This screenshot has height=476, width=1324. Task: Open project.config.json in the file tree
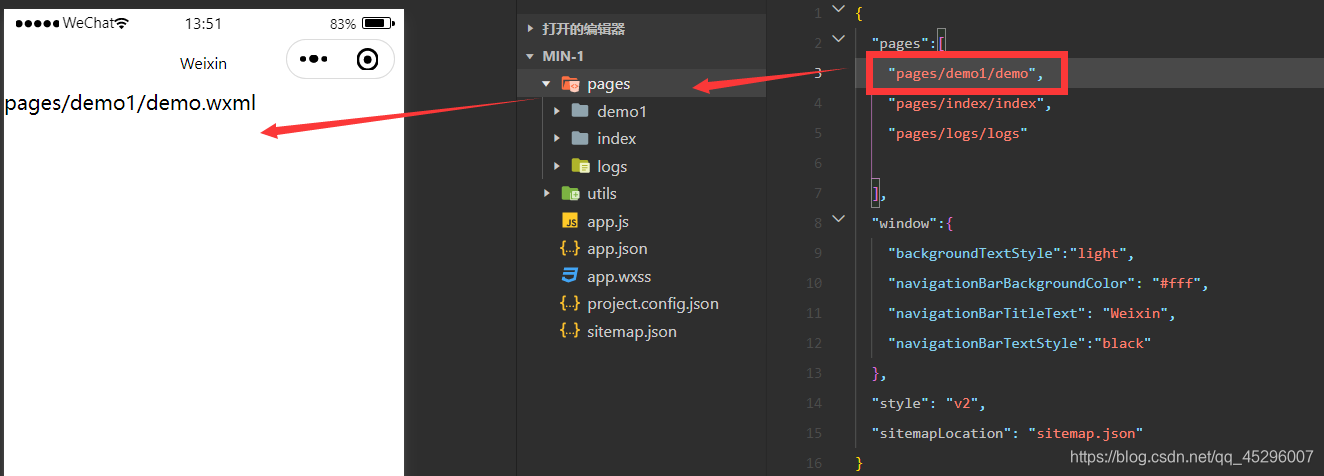[653, 304]
